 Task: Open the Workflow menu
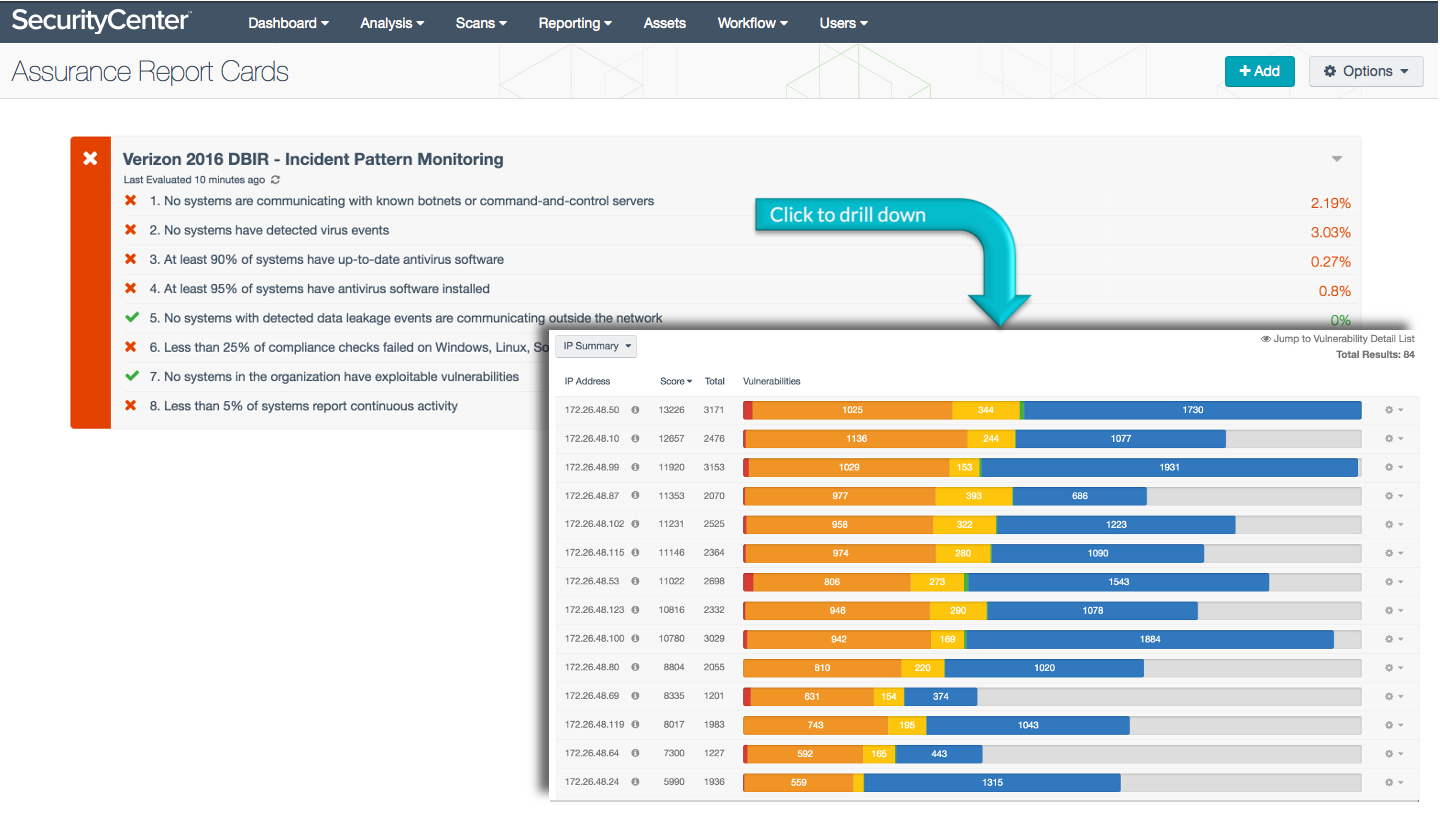pyautogui.click(x=752, y=23)
